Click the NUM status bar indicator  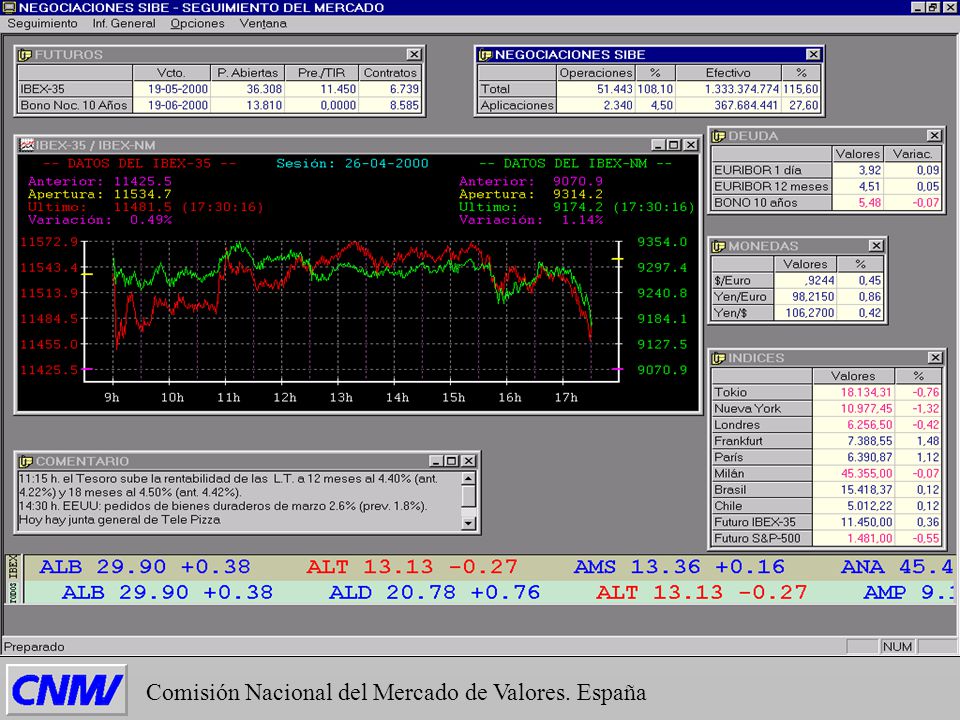(x=897, y=647)
